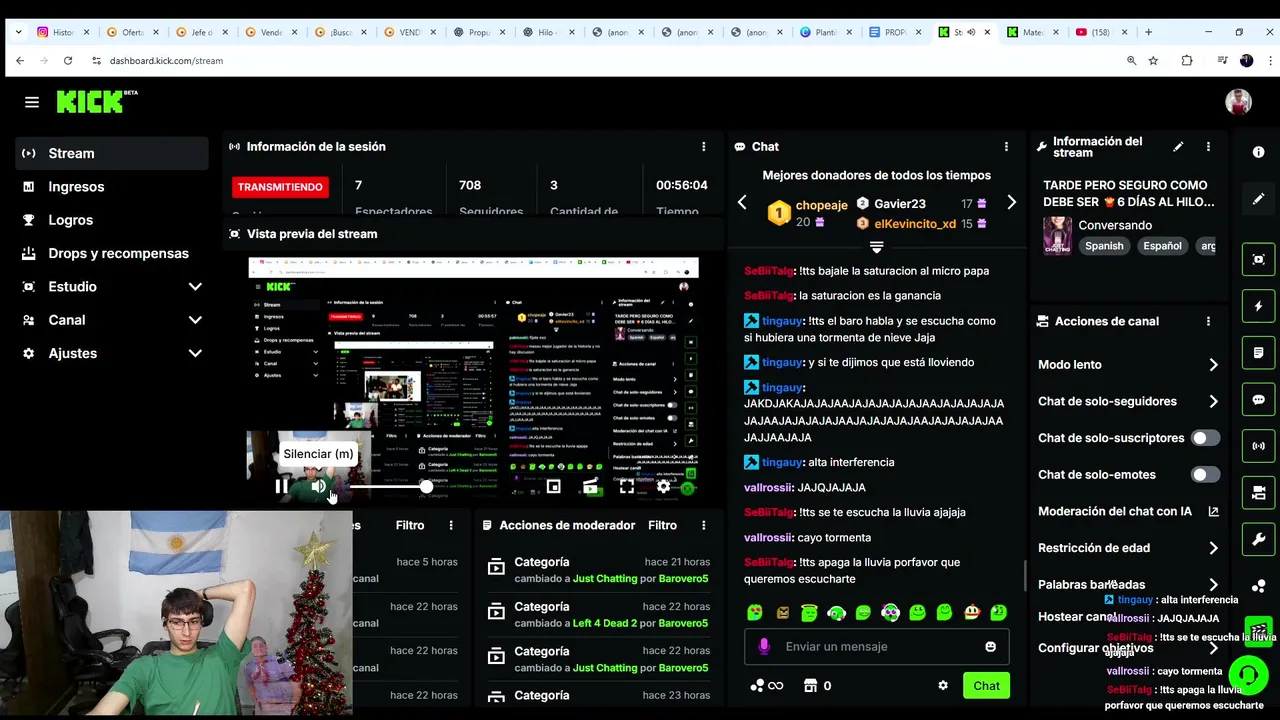Click the Spanish tag
1280x720 pixels.
click(1104, 246)
